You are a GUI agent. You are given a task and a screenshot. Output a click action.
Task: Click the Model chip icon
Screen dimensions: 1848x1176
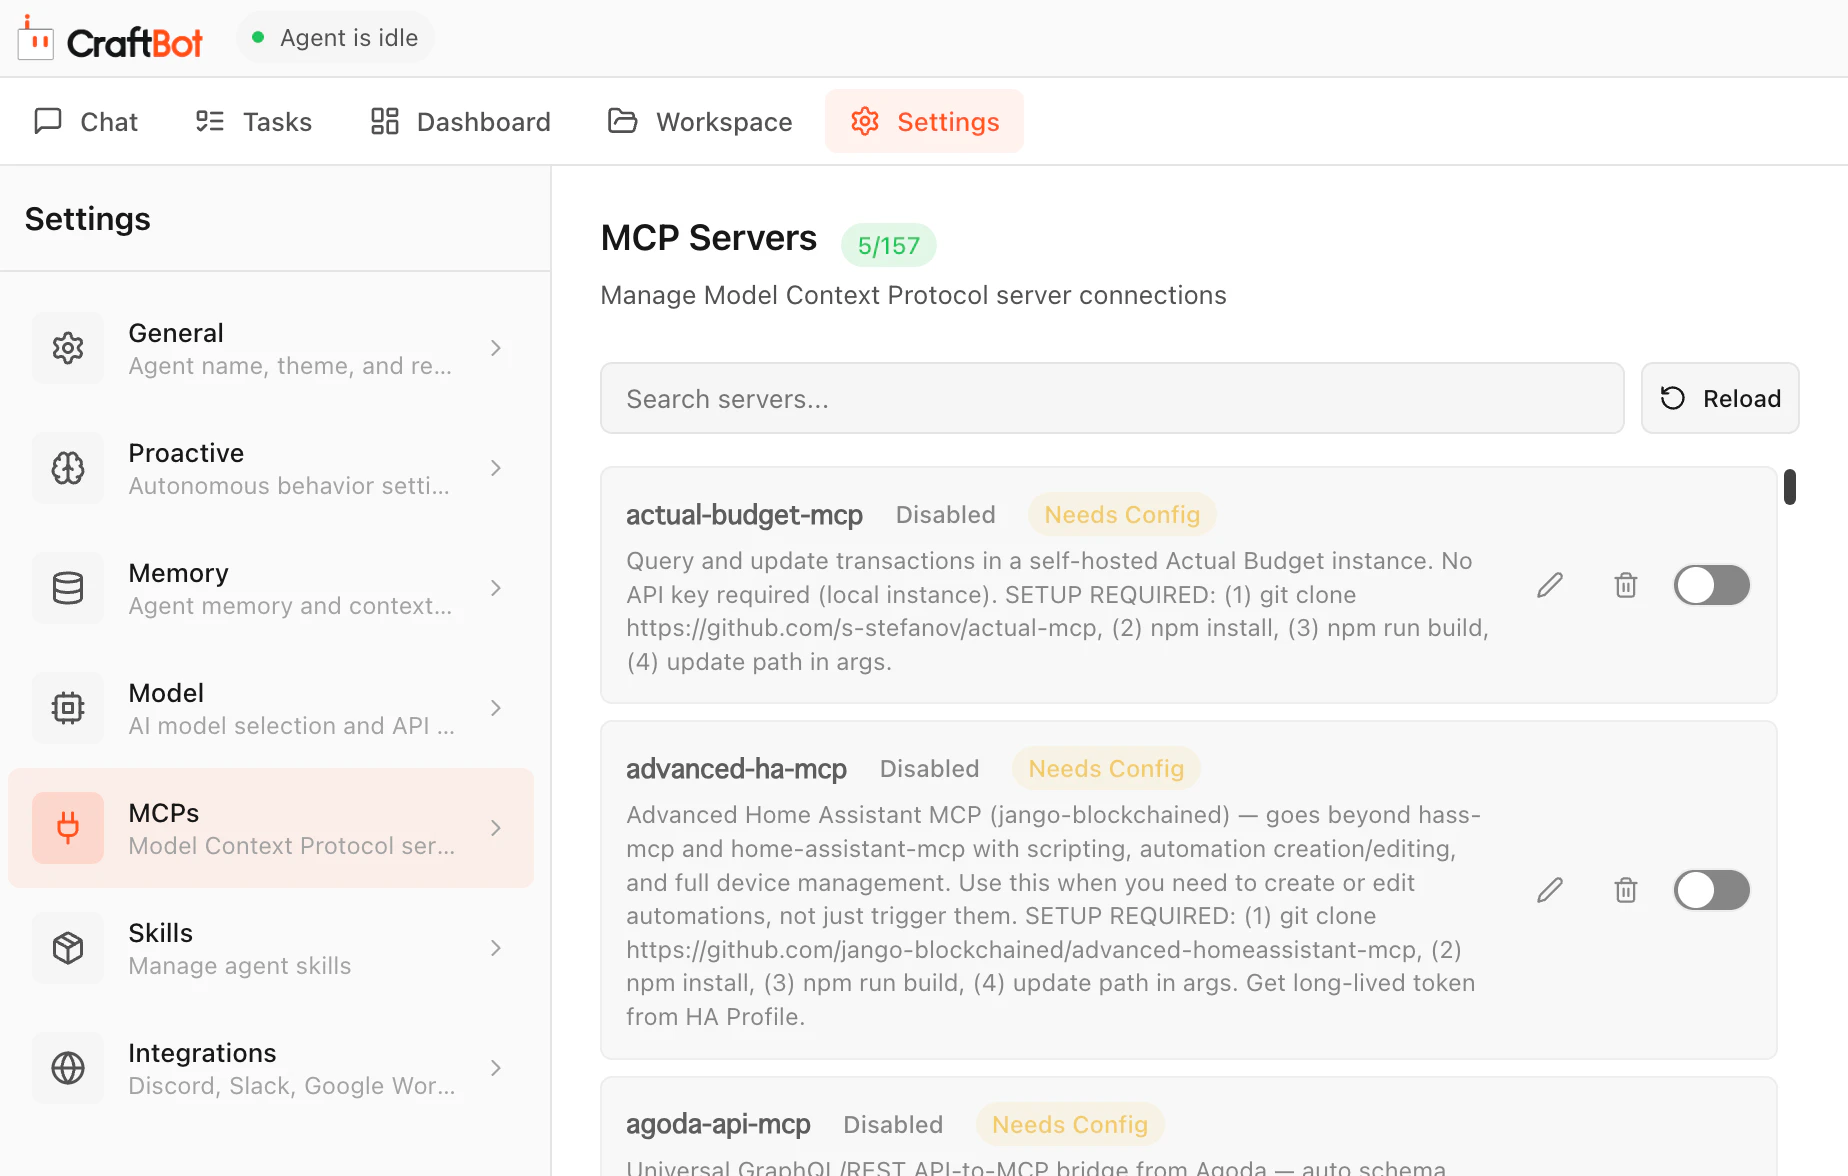click(x=68, y=708)
